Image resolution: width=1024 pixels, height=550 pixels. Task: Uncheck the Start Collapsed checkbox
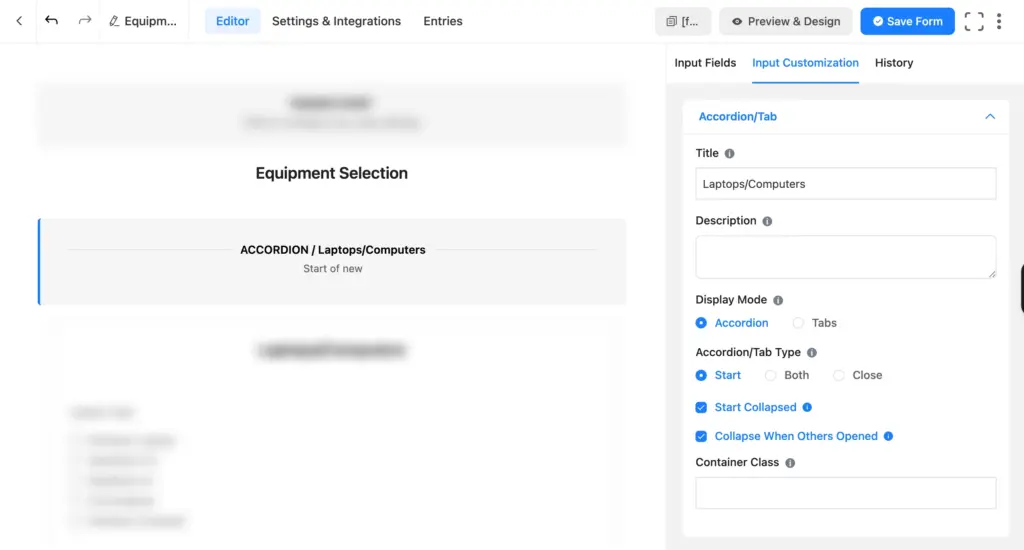click(701, 408)
